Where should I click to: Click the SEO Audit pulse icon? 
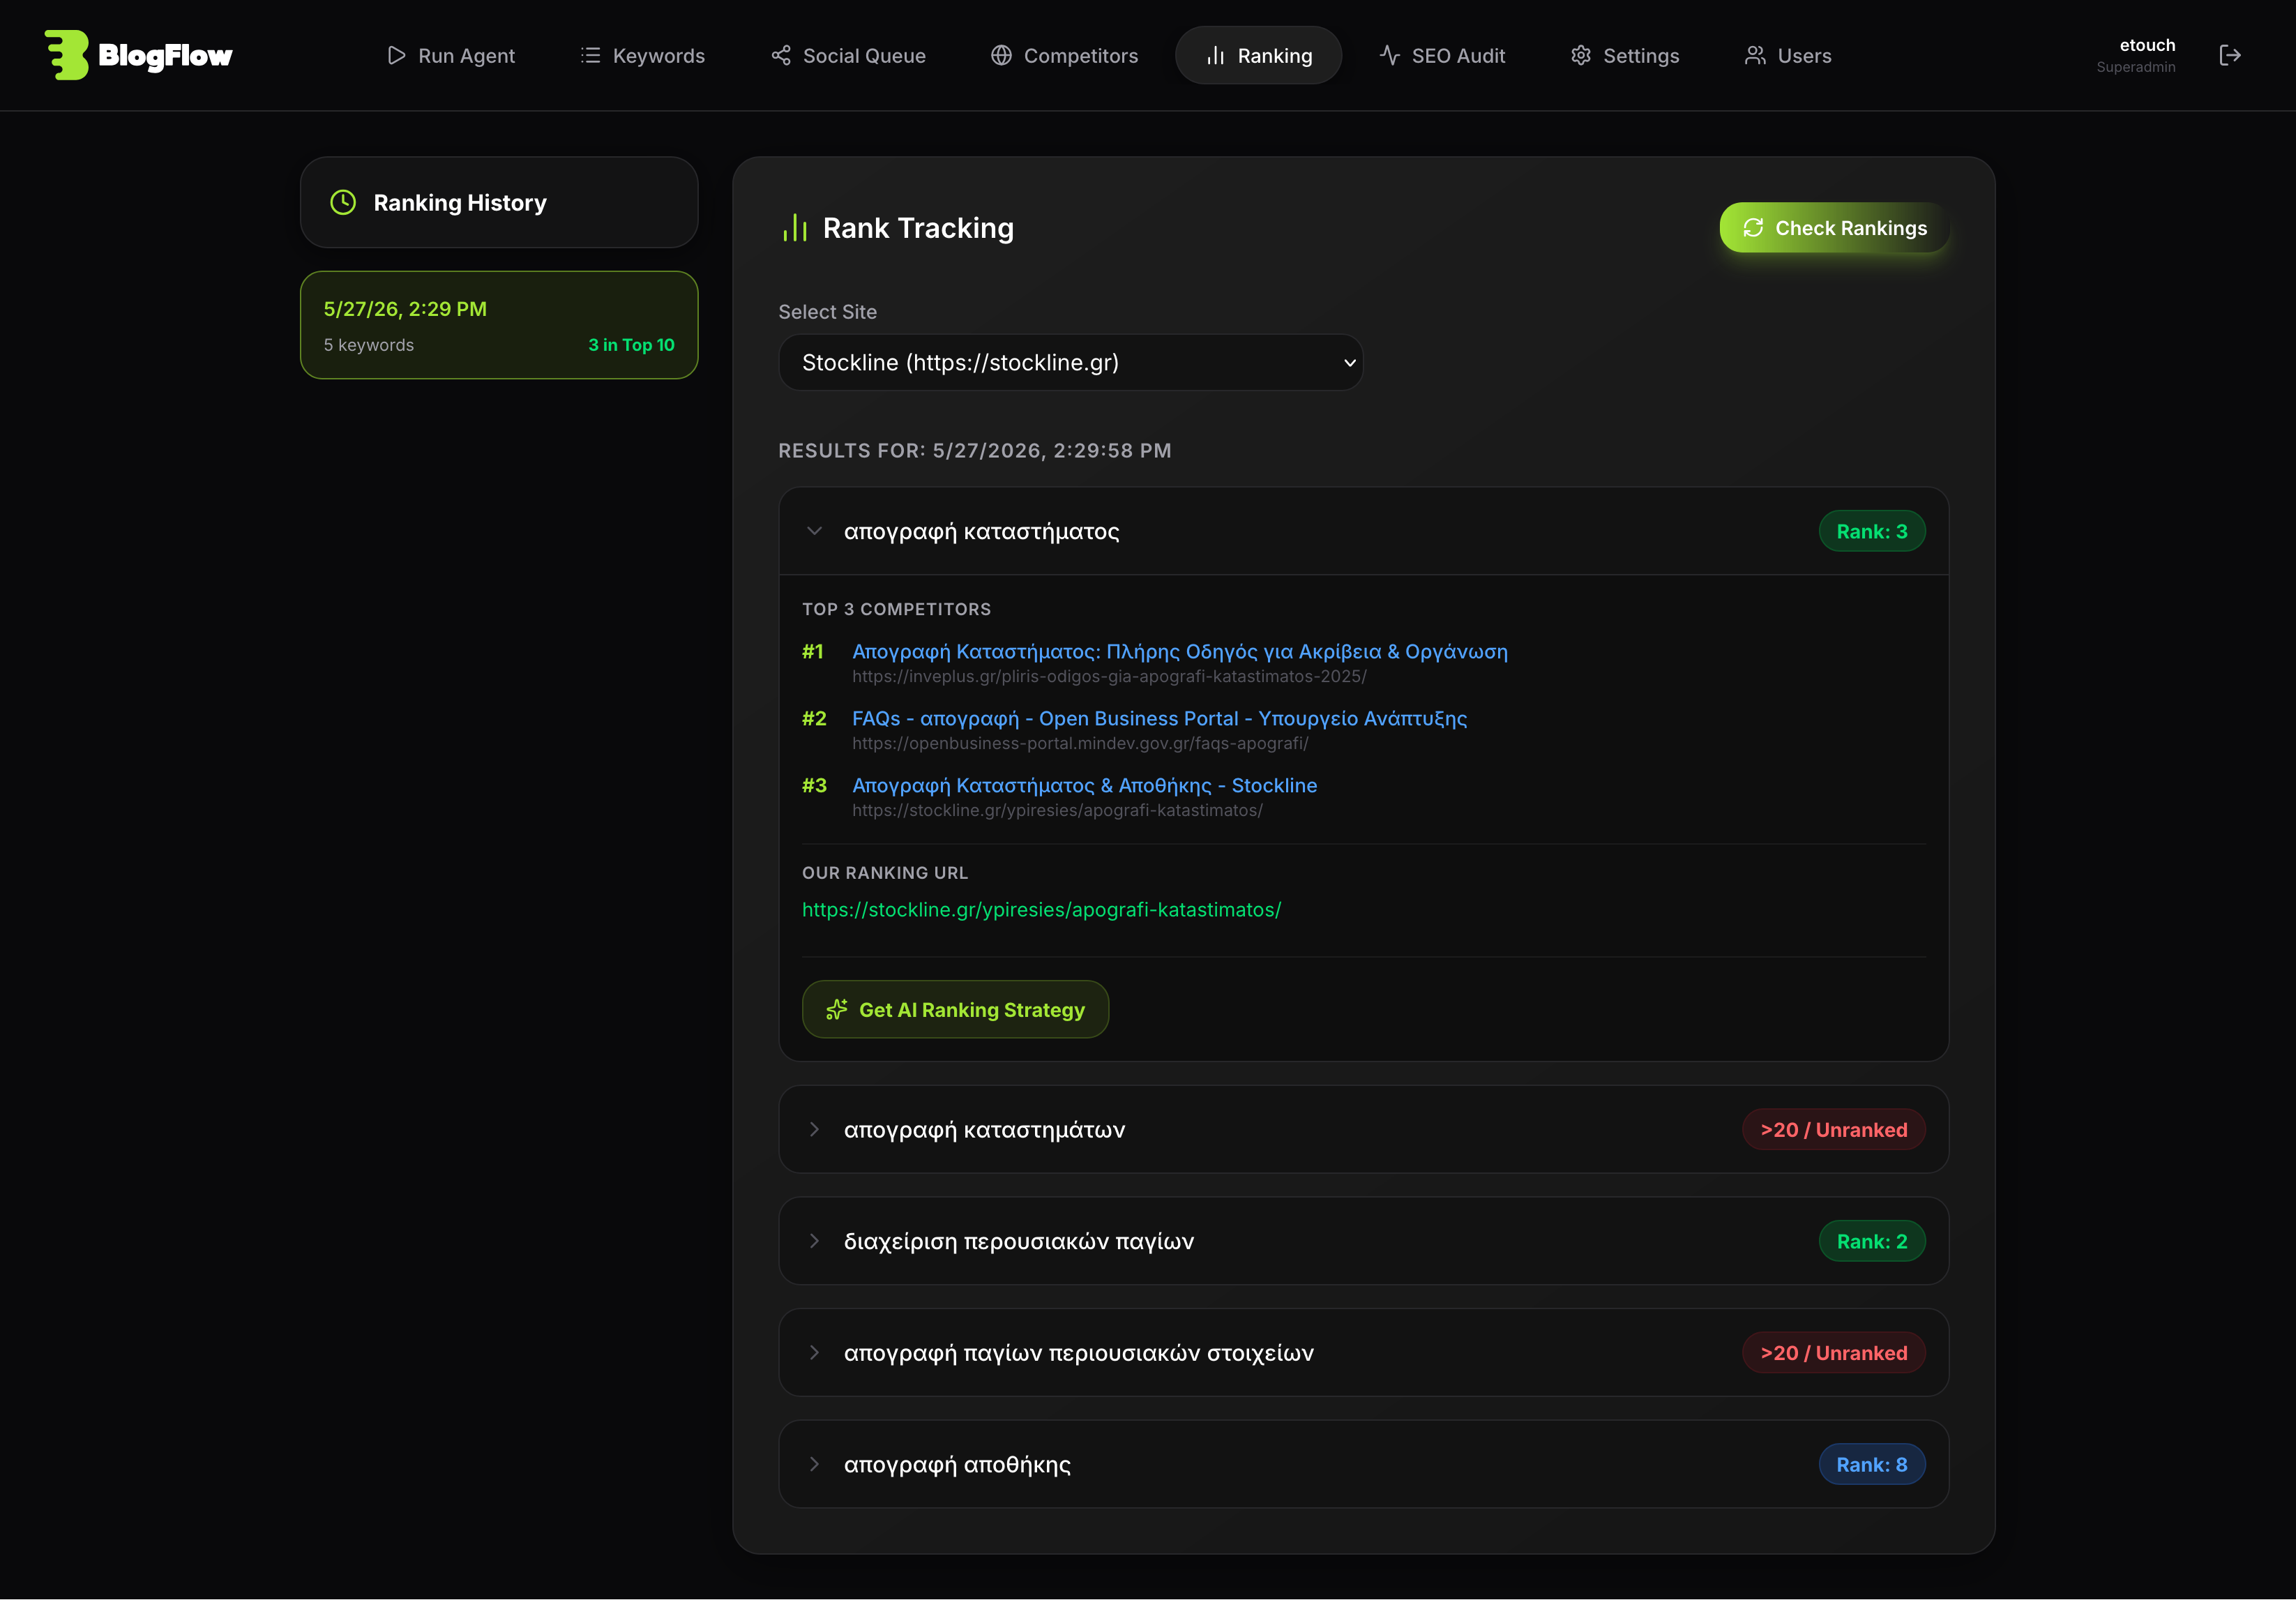tap(1389, 55)
